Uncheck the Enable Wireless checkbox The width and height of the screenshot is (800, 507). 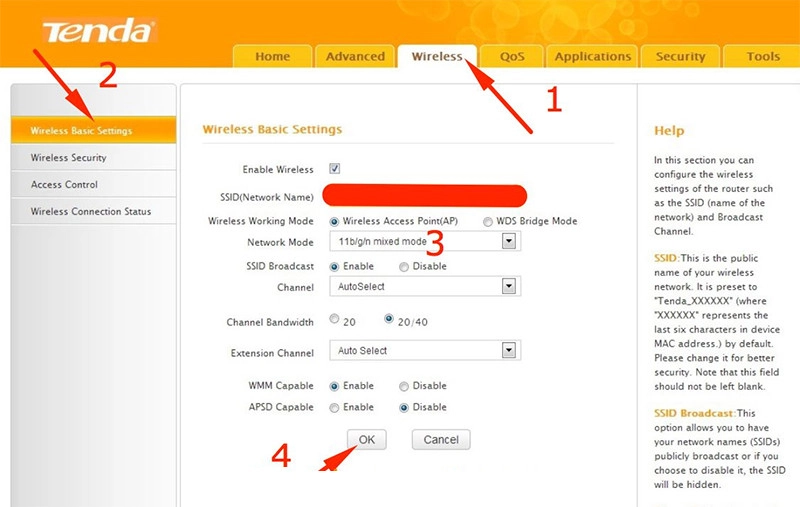coord(335,169)
